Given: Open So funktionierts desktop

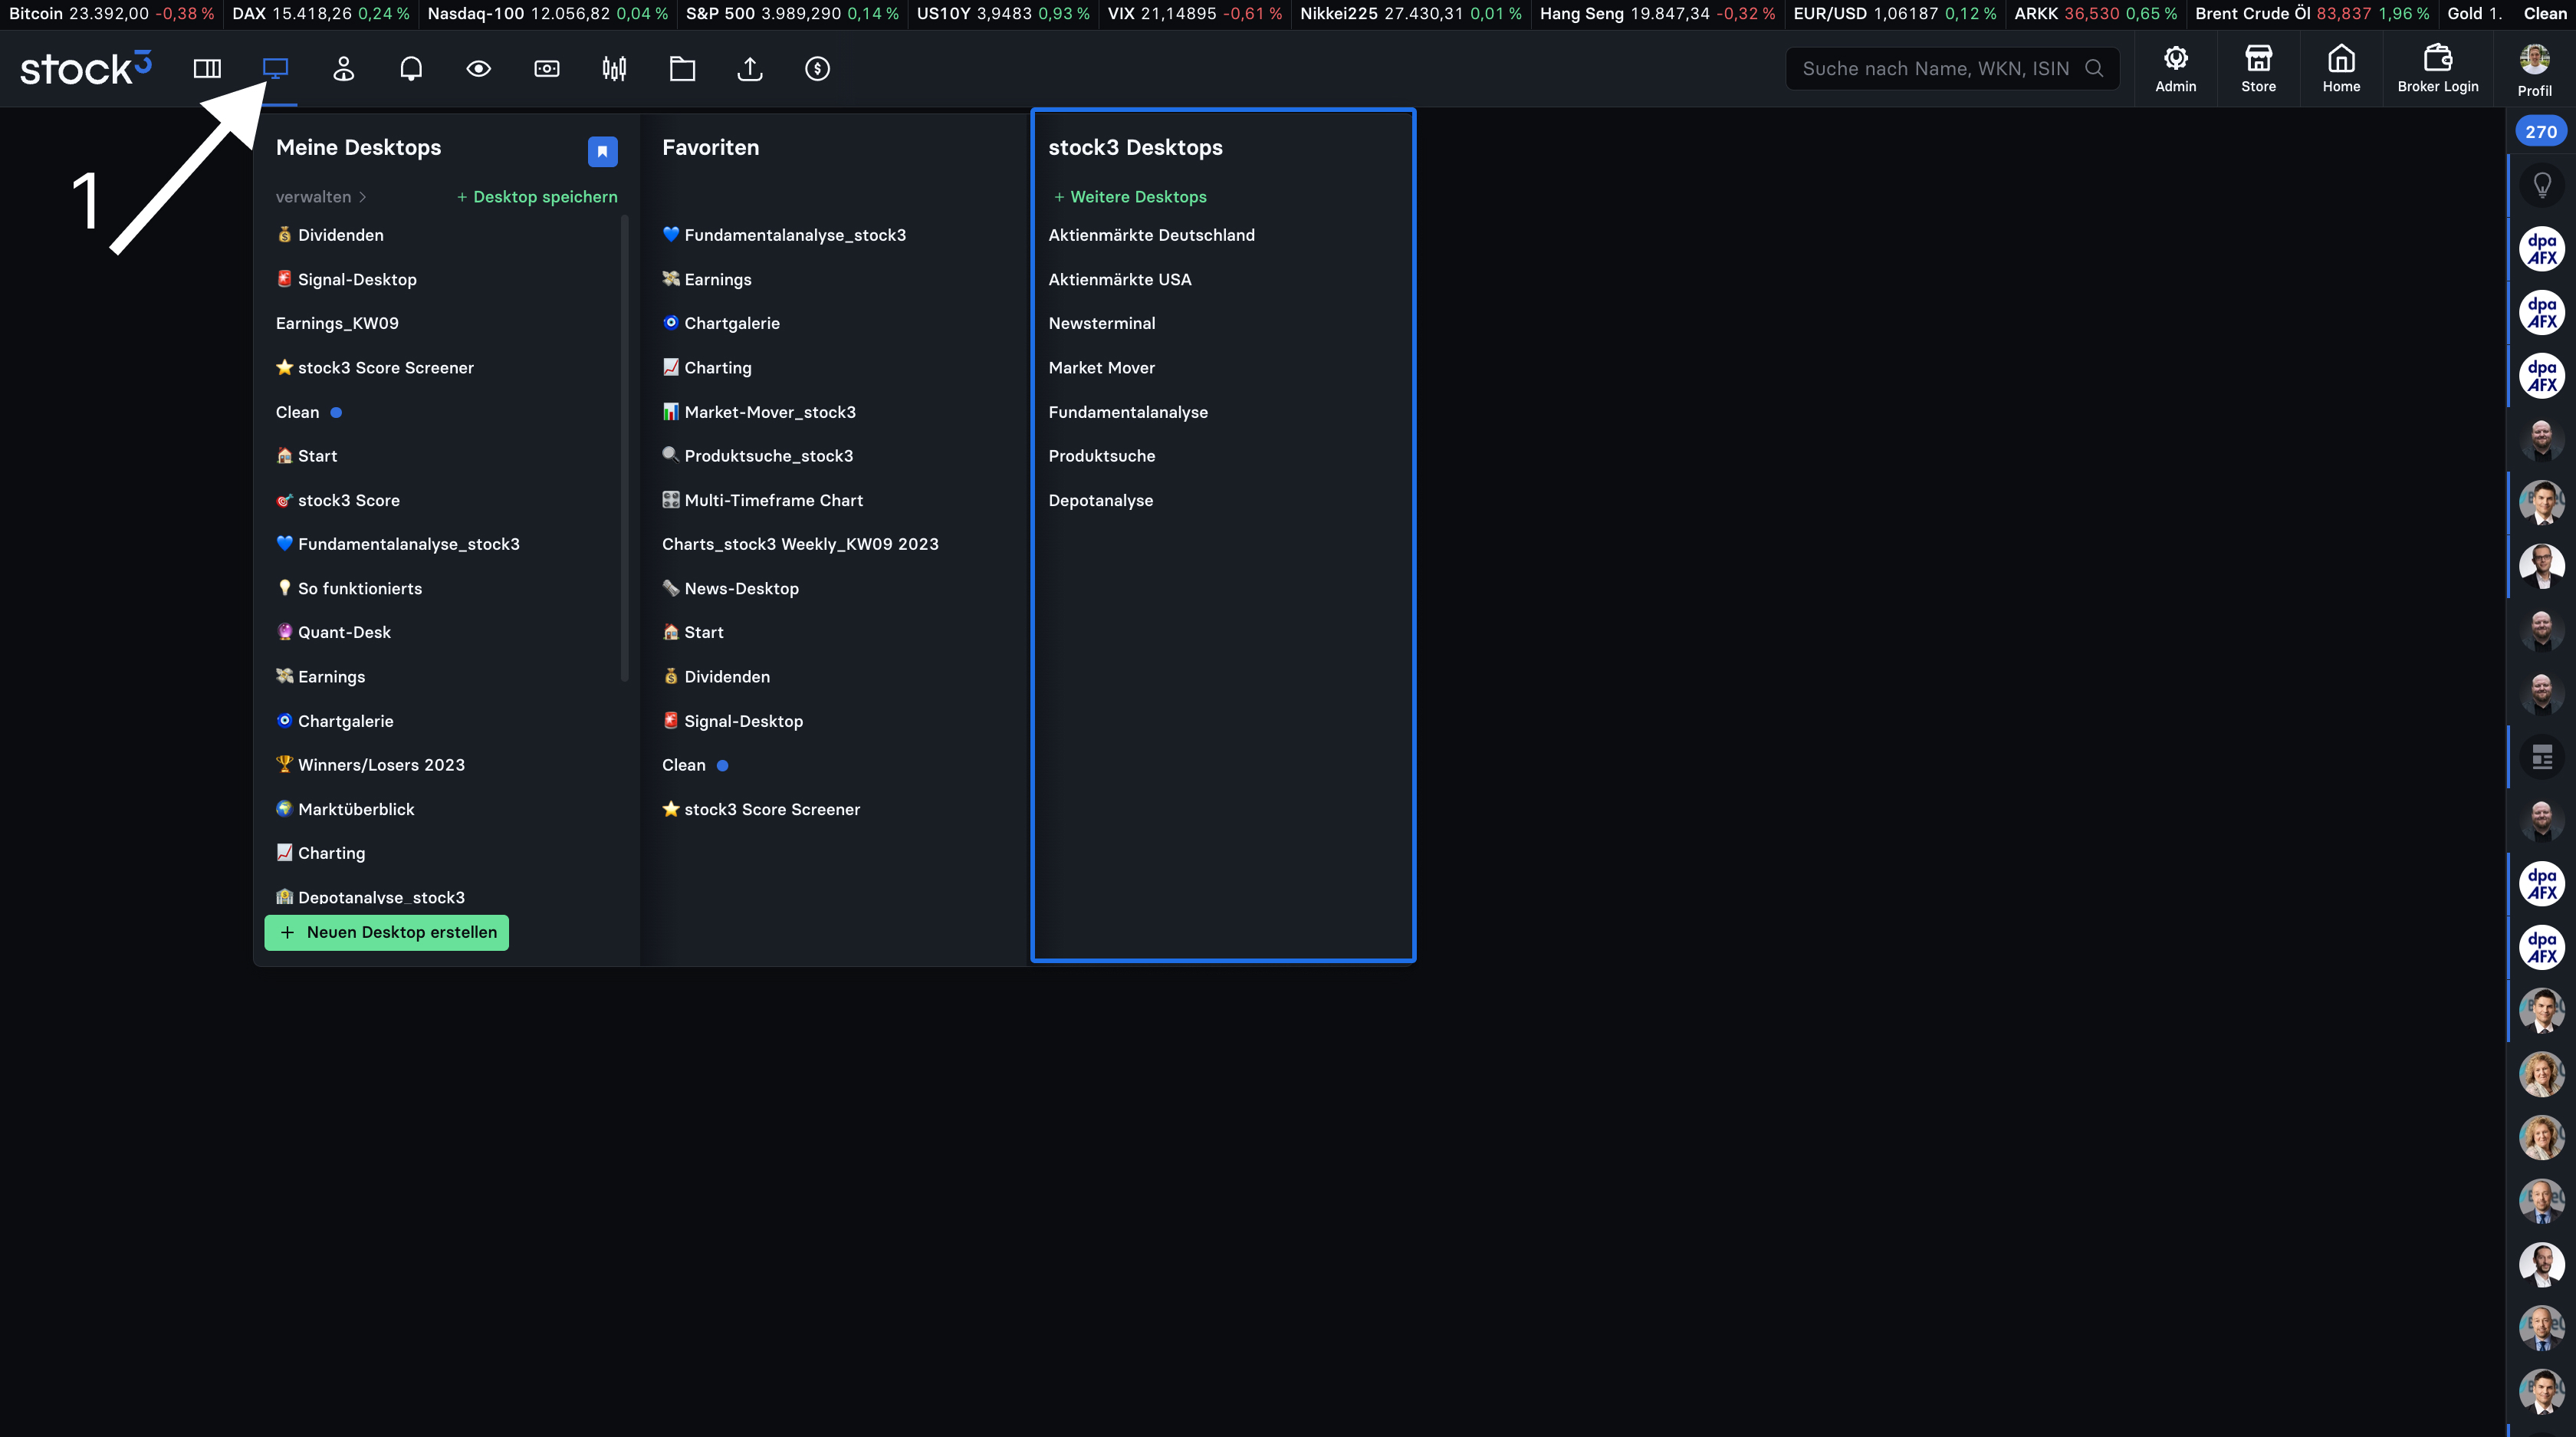Looking at the screenshot, I should pos(349,588).
